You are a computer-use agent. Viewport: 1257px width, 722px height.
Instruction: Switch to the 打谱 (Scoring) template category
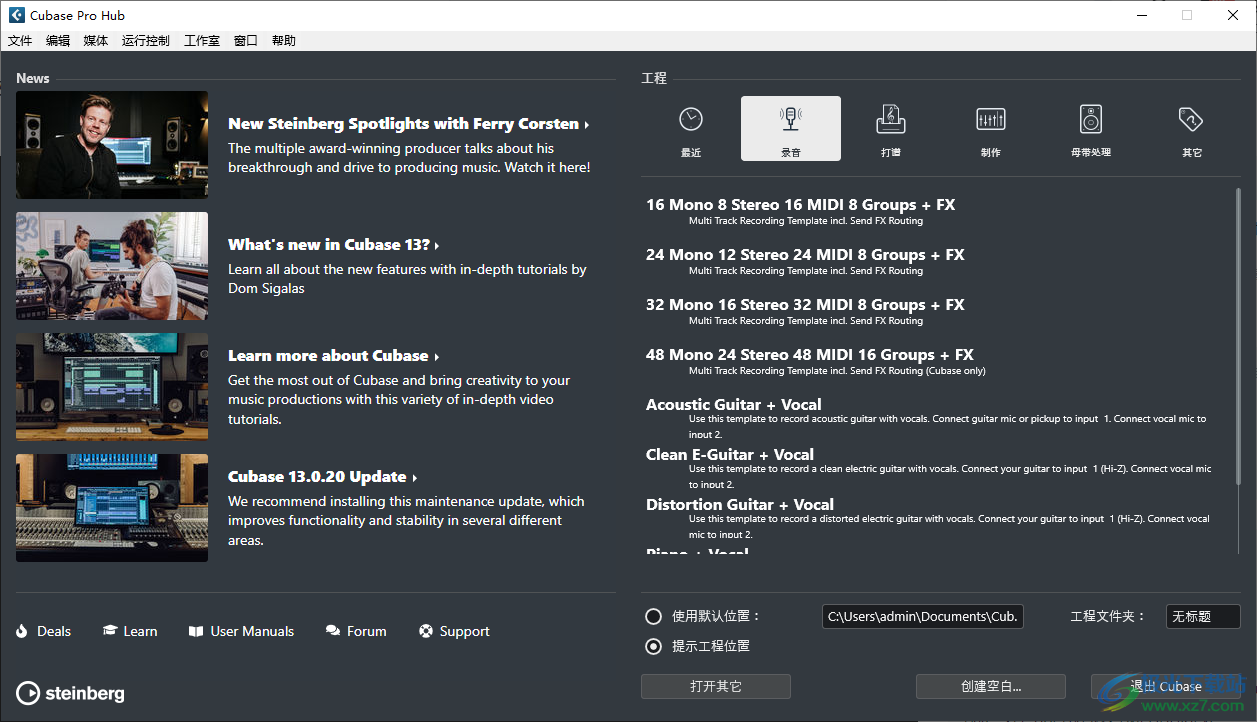click(891, 128)
